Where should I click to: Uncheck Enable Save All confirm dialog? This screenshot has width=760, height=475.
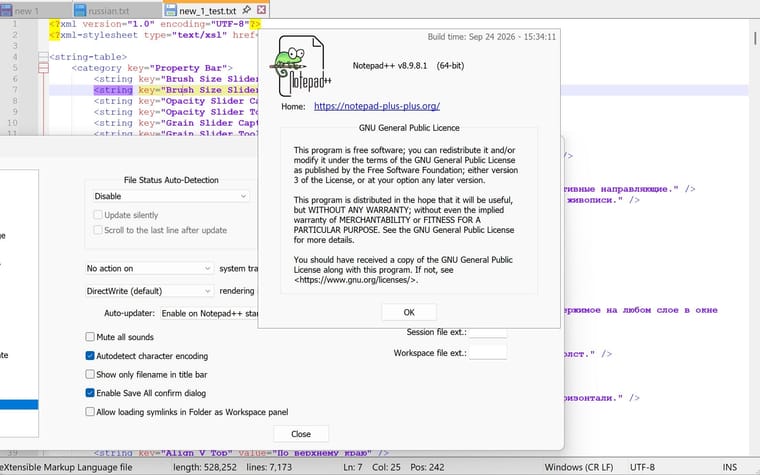(x=90, y=393)
